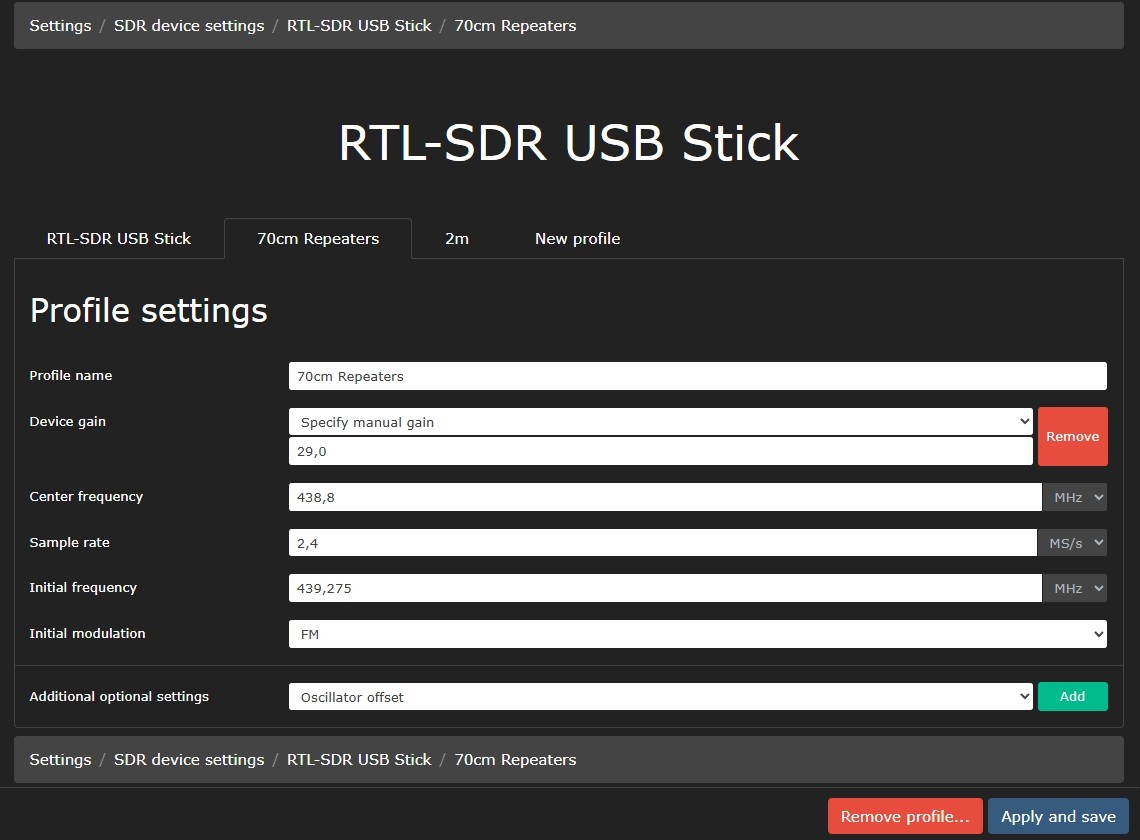Open Settings link in bottom breadcrumb
Image resolution: width=1140 pixels, height=840 pixels.
60,759
